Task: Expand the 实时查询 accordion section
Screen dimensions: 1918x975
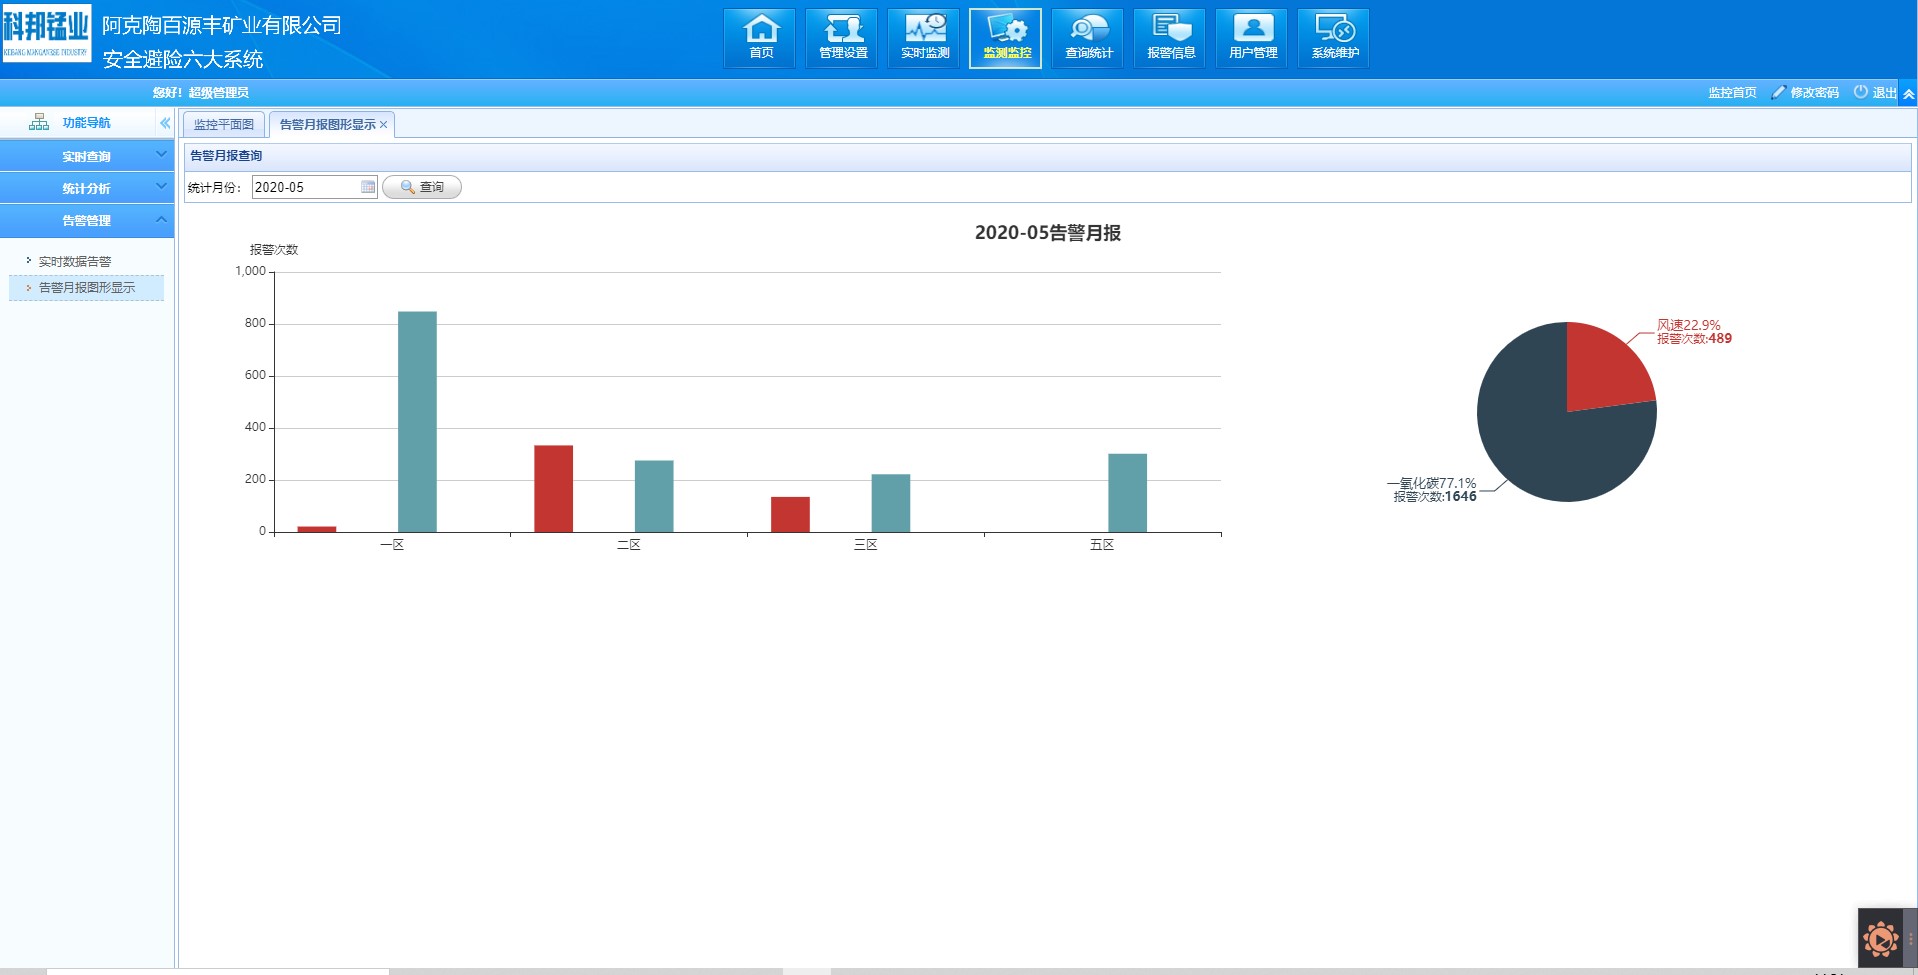Action: click(87, 156)
